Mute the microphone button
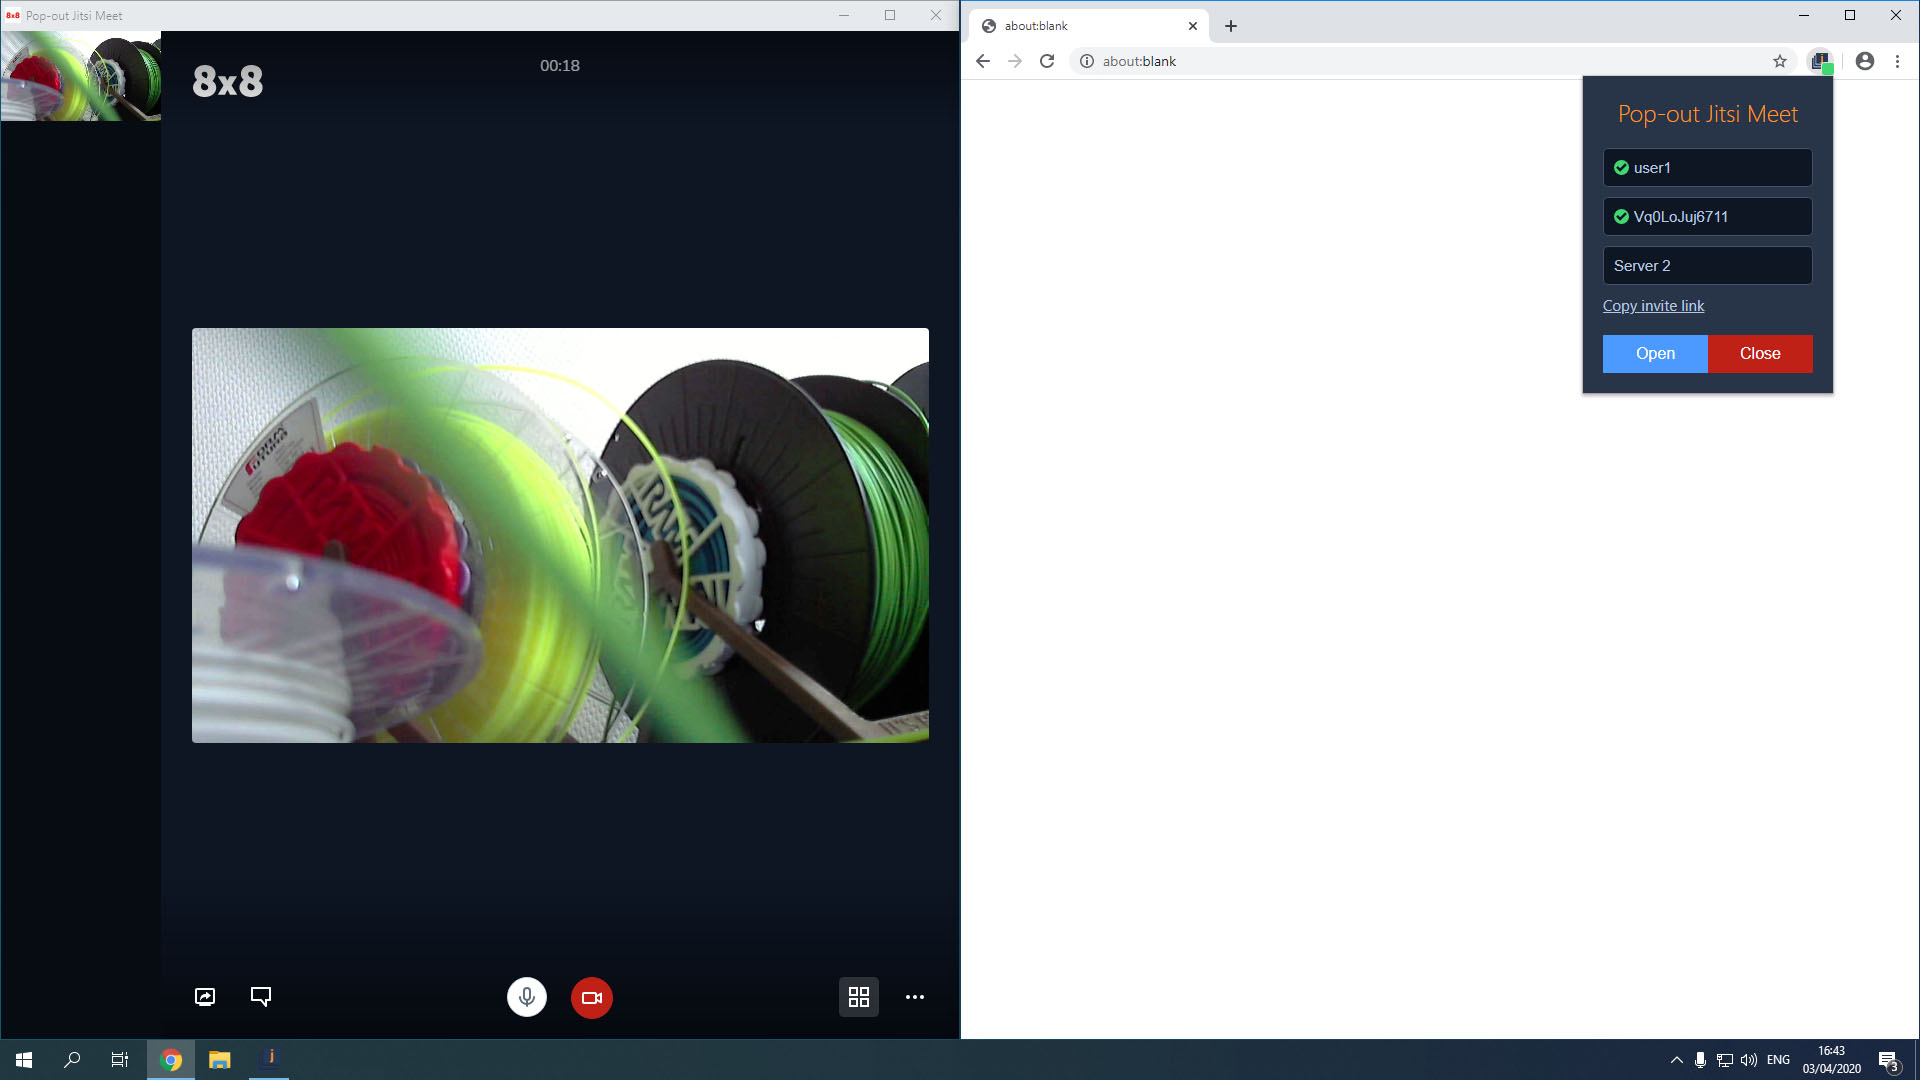 point(527,997)
